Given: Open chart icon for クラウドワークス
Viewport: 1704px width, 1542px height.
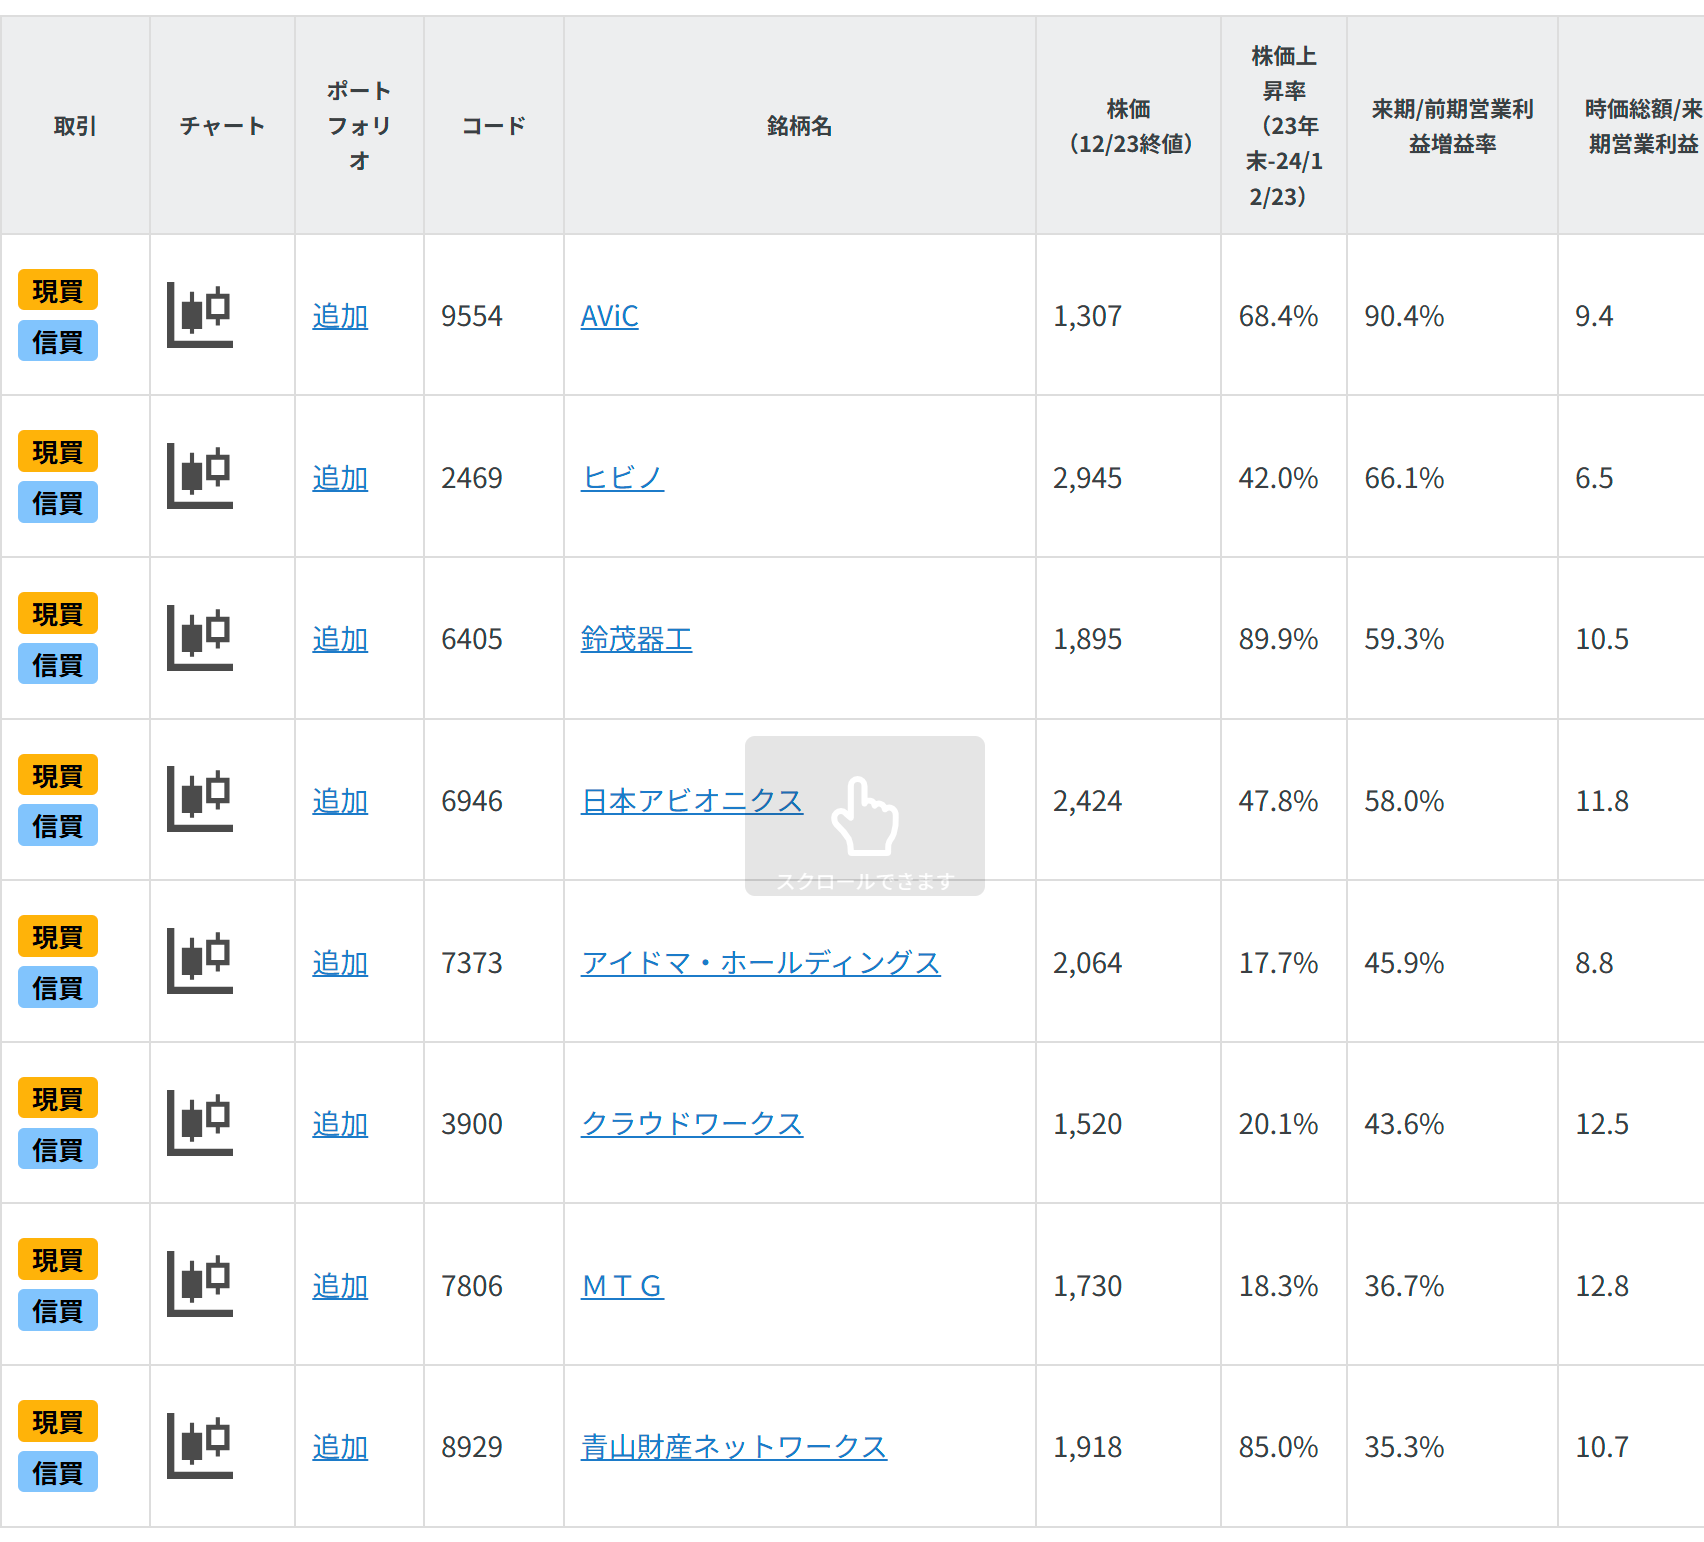Looking at the screenshot, I should (x=200, y=1123).
